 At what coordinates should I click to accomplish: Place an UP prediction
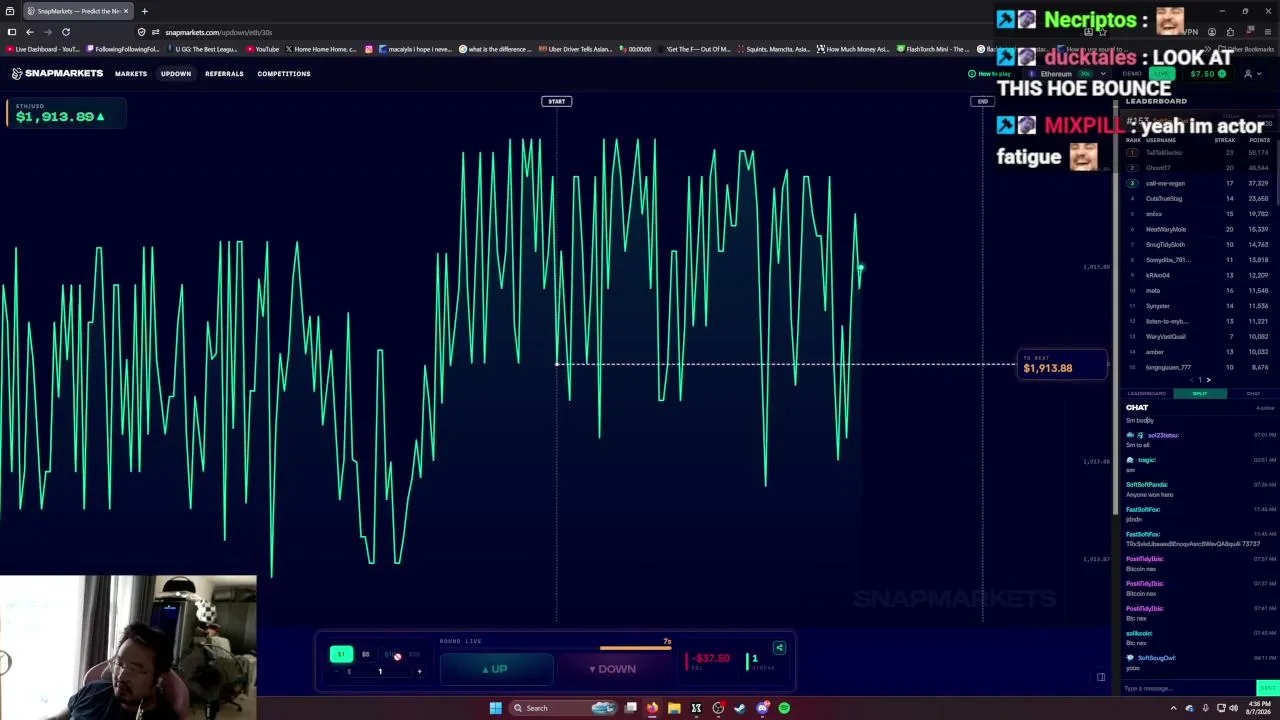coord(496,669)
